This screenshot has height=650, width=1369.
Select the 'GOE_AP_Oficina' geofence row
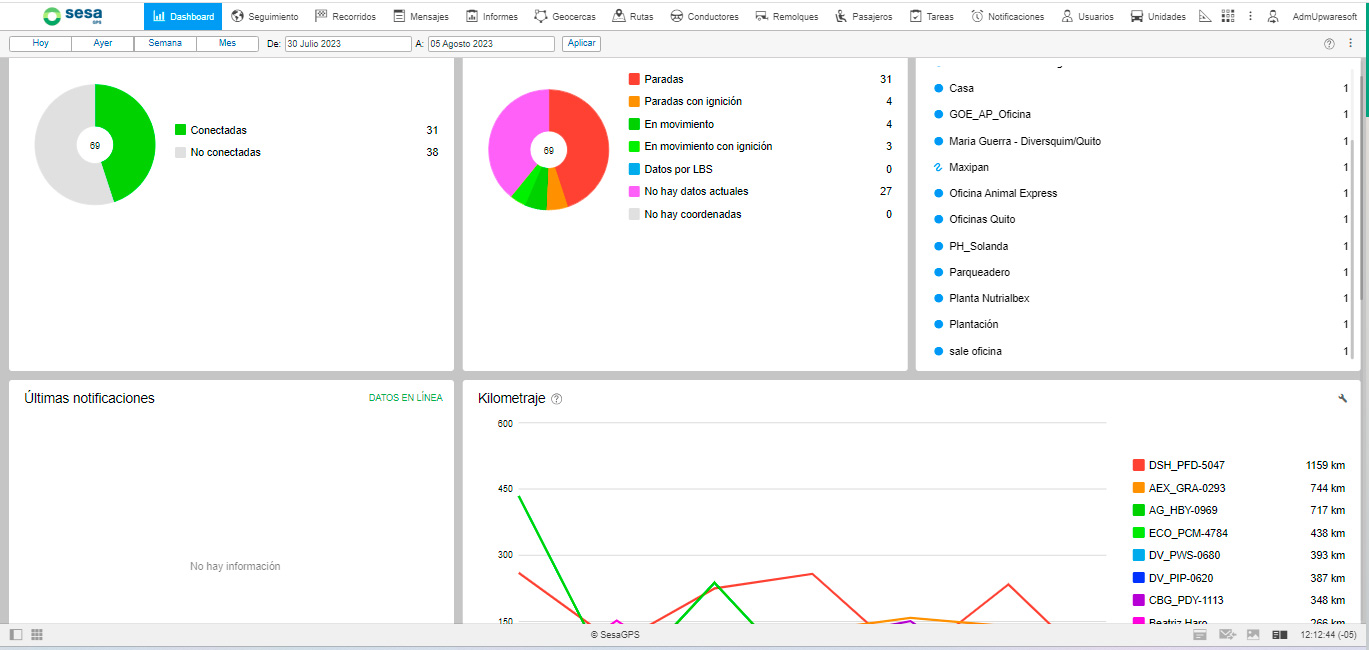1141,114
